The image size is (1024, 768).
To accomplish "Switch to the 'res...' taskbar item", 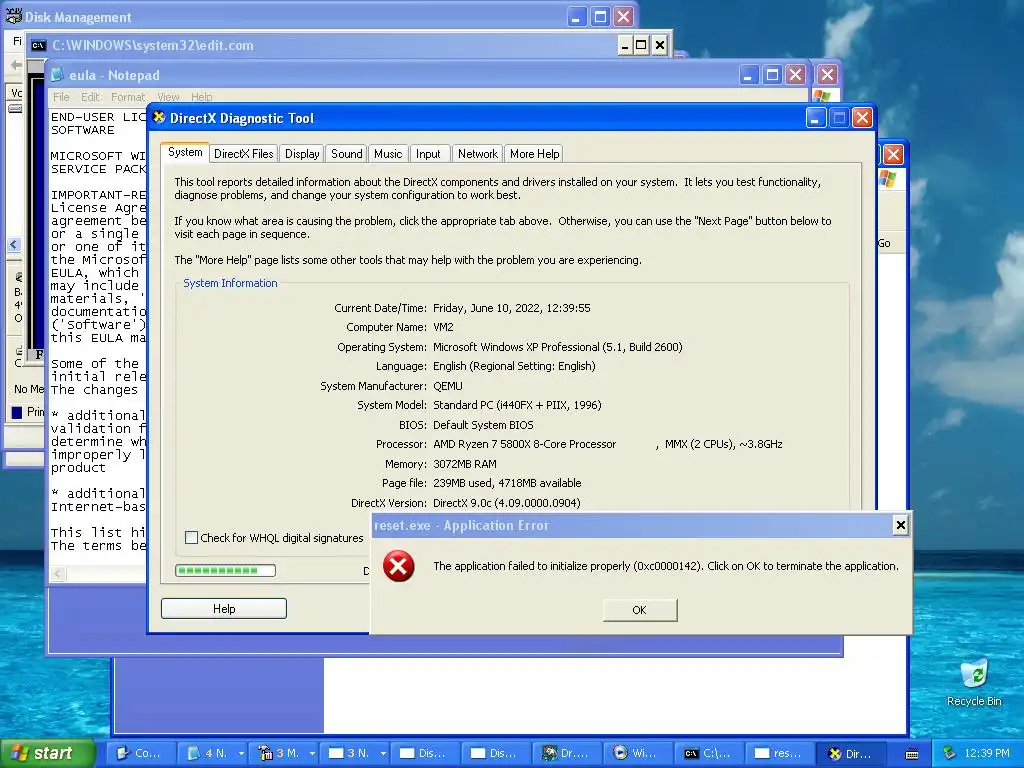I will [x=780, y=753].
